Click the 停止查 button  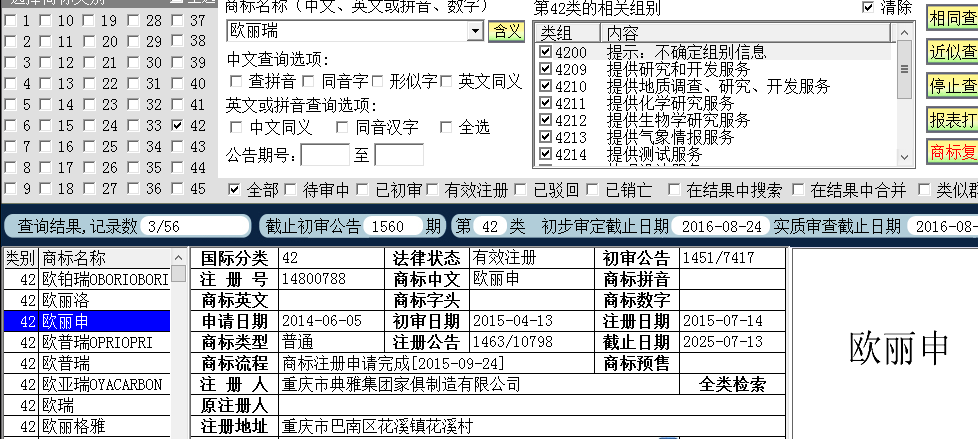point(952,86)
